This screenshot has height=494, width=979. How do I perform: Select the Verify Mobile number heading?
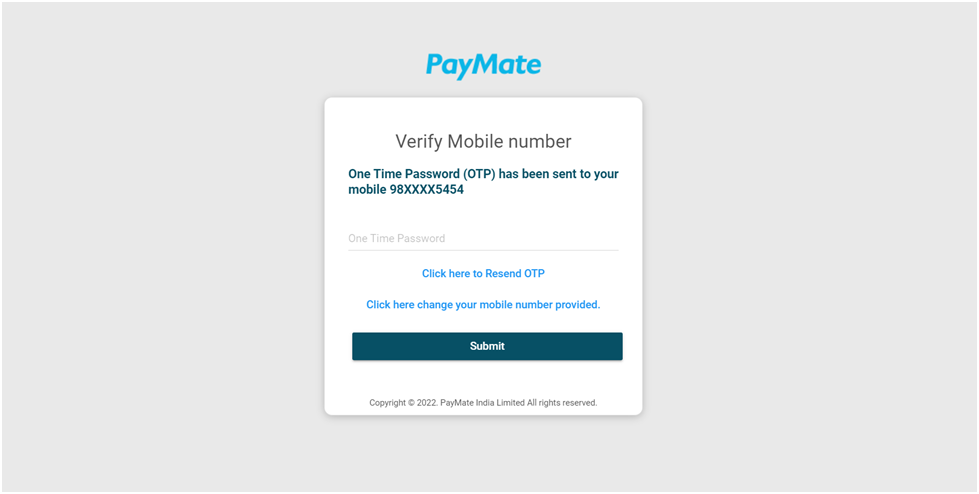click(x=483, y=142)
